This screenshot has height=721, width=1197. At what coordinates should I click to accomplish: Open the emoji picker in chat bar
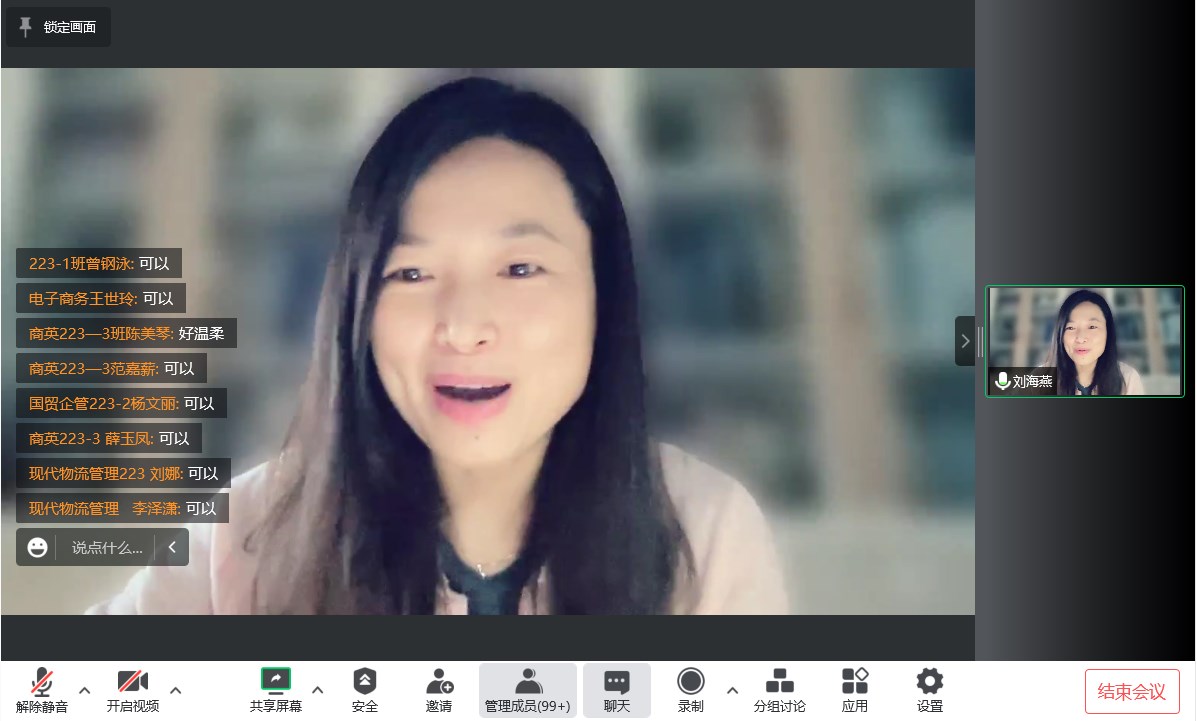tap(37, 548)
